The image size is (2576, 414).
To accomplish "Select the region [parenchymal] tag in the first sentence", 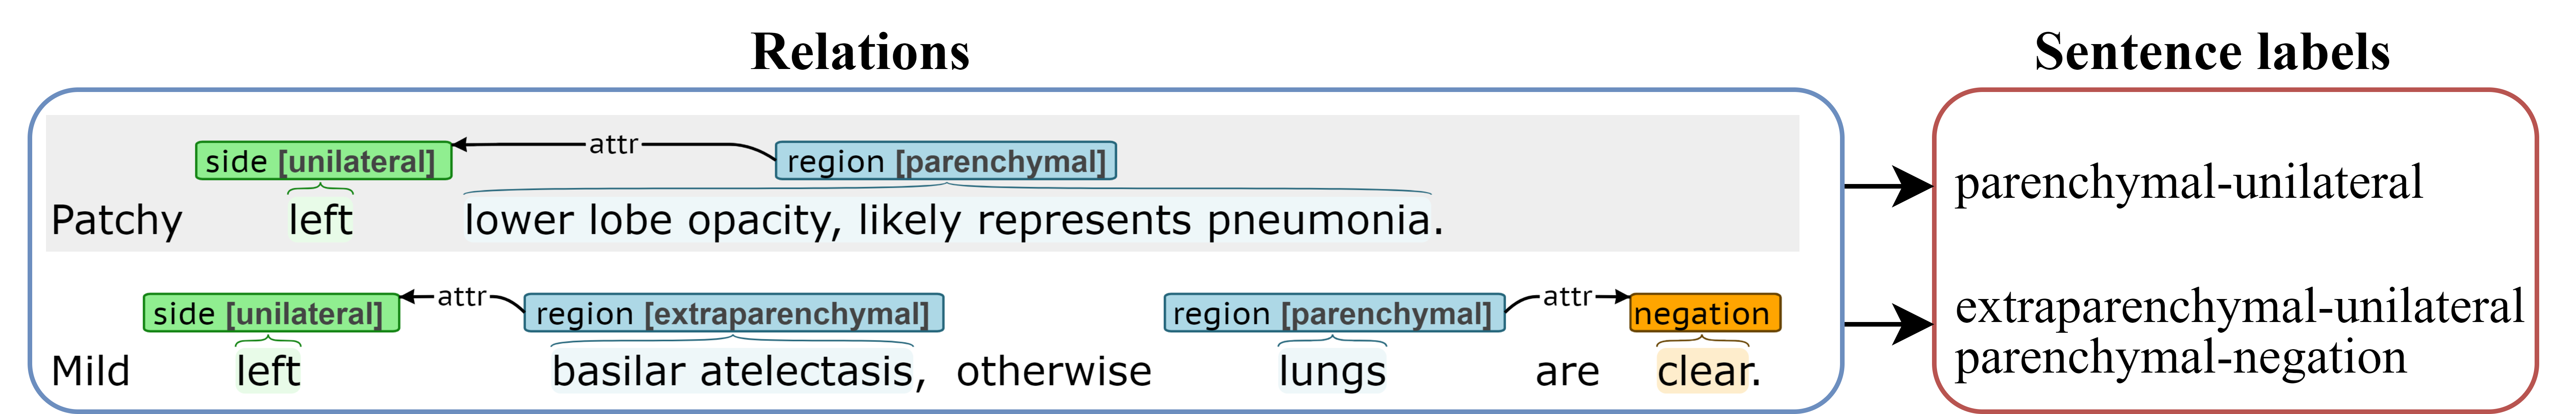I will click(x=945, y=161).
